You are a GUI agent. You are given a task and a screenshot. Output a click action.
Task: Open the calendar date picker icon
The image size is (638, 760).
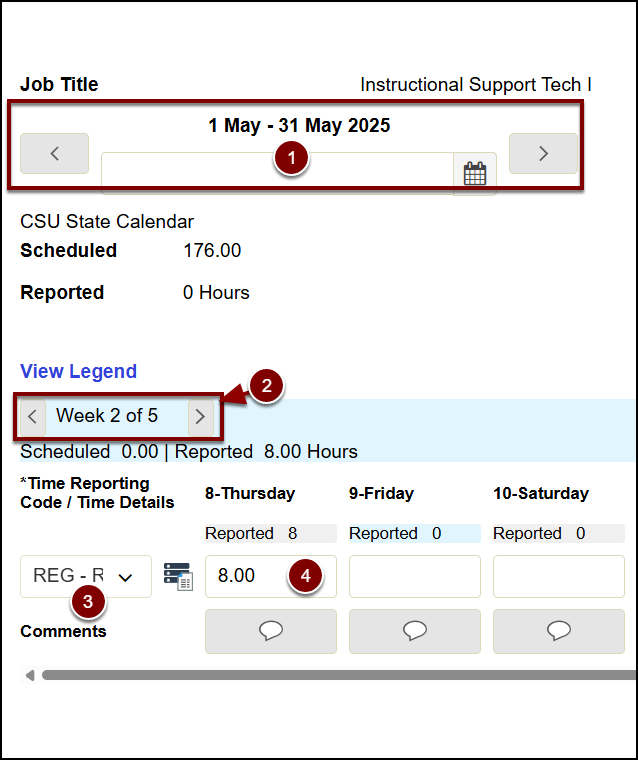click(475, 174)
